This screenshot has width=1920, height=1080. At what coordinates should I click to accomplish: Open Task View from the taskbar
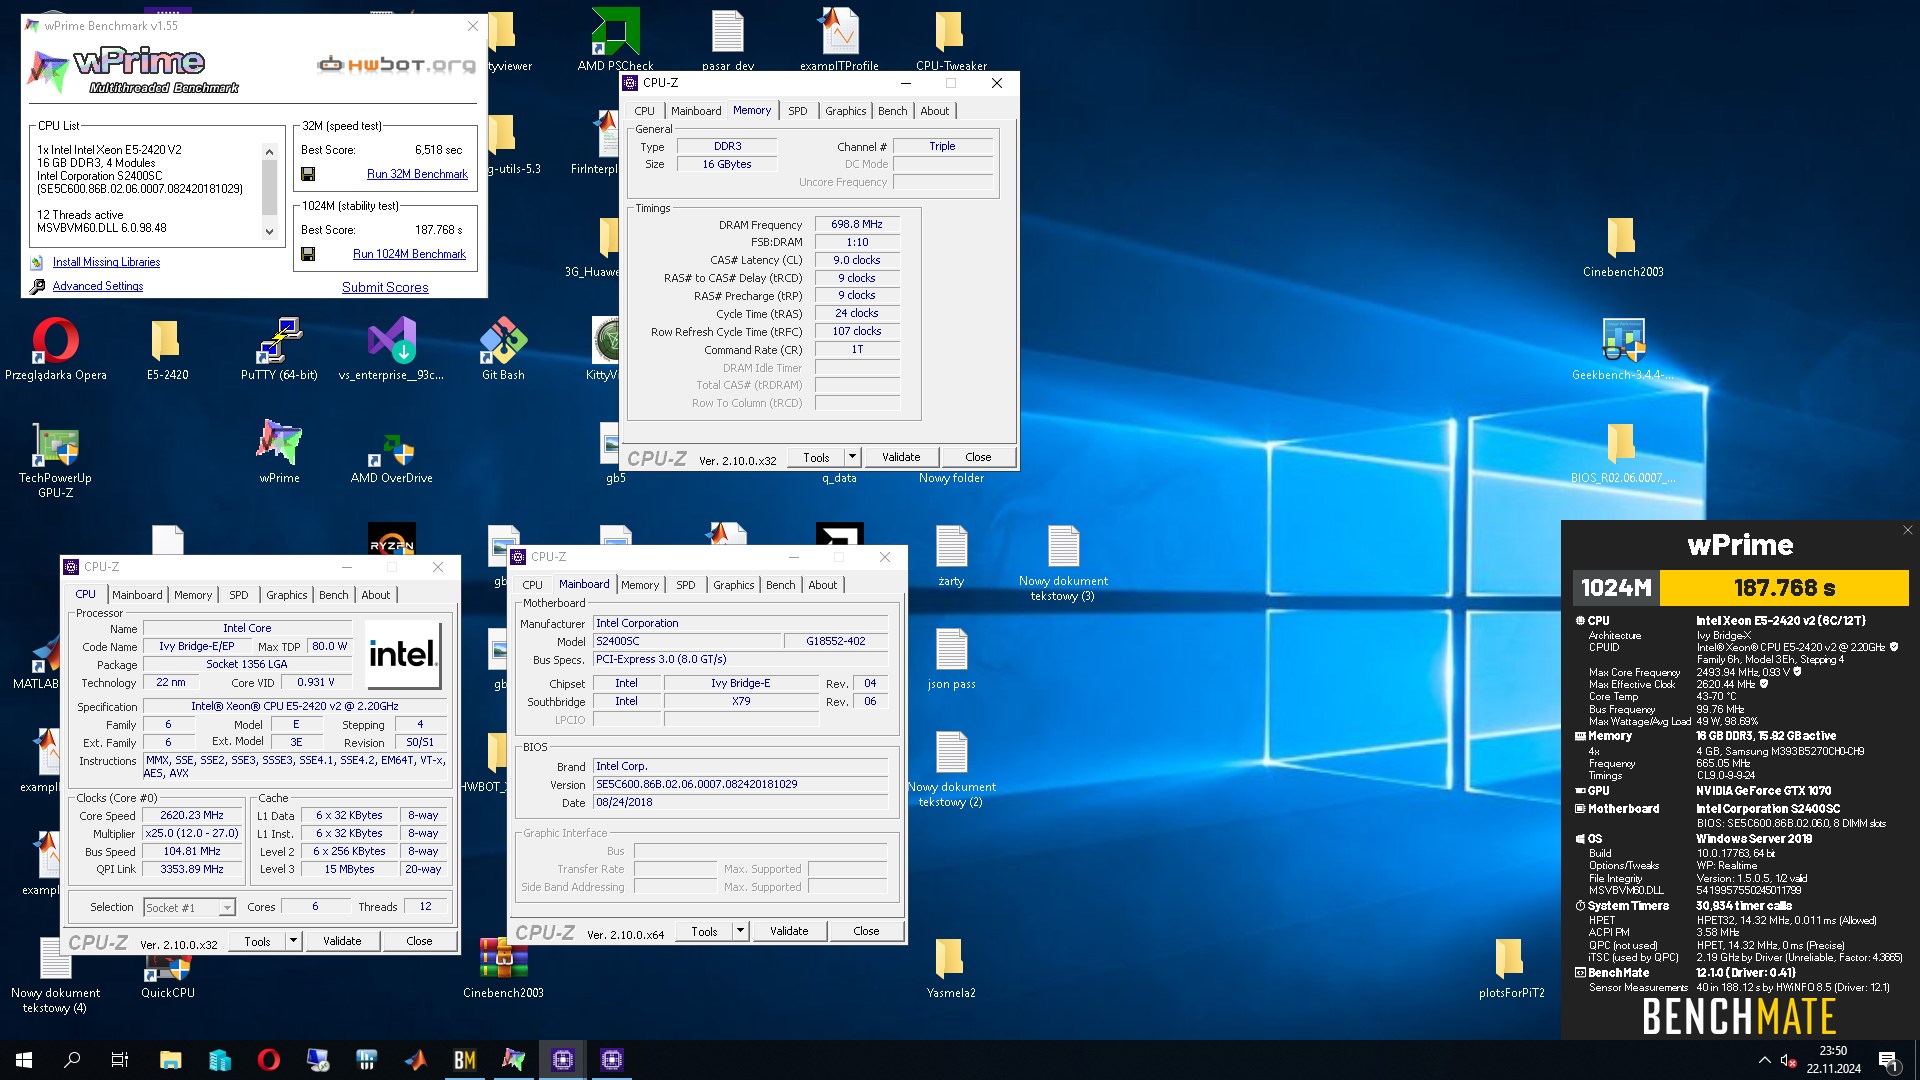pos(120,1060)
